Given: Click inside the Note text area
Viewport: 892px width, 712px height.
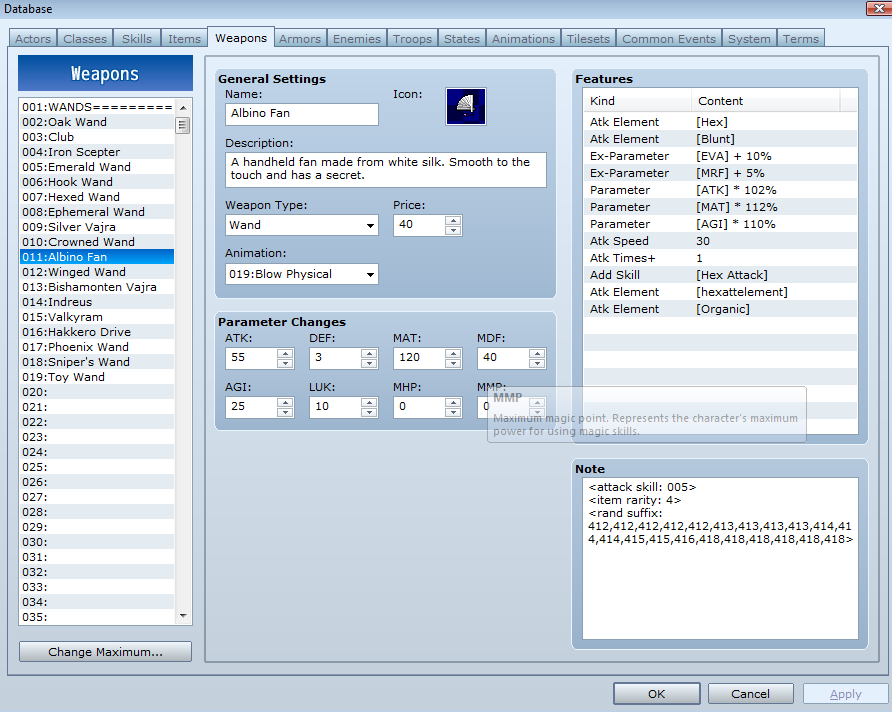Looking at the screenshot, I should [x=720, y=558].
